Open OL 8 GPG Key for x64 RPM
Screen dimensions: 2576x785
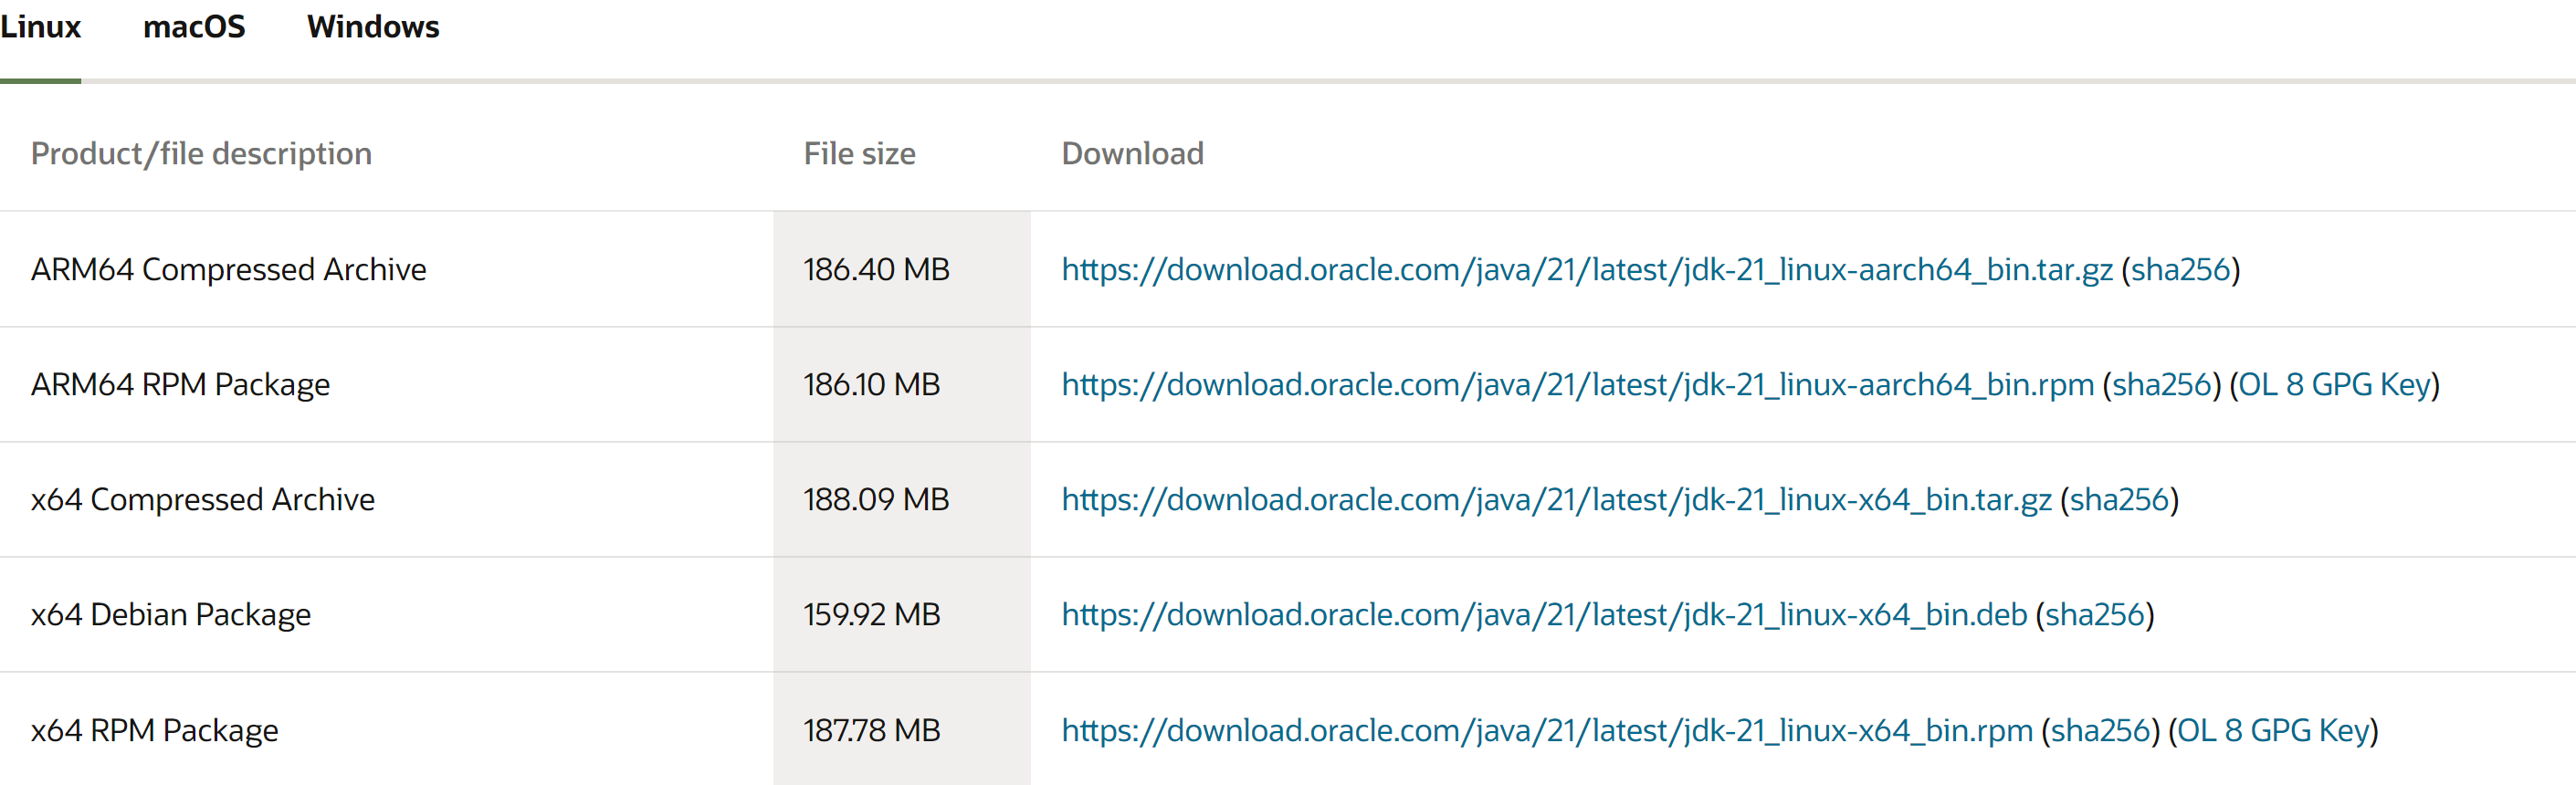tap(2273, 731)
